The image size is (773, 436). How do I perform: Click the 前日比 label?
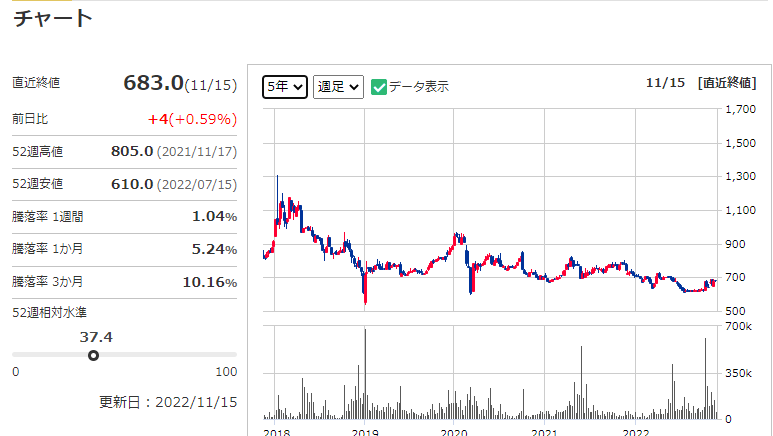(x=30, y=119)
